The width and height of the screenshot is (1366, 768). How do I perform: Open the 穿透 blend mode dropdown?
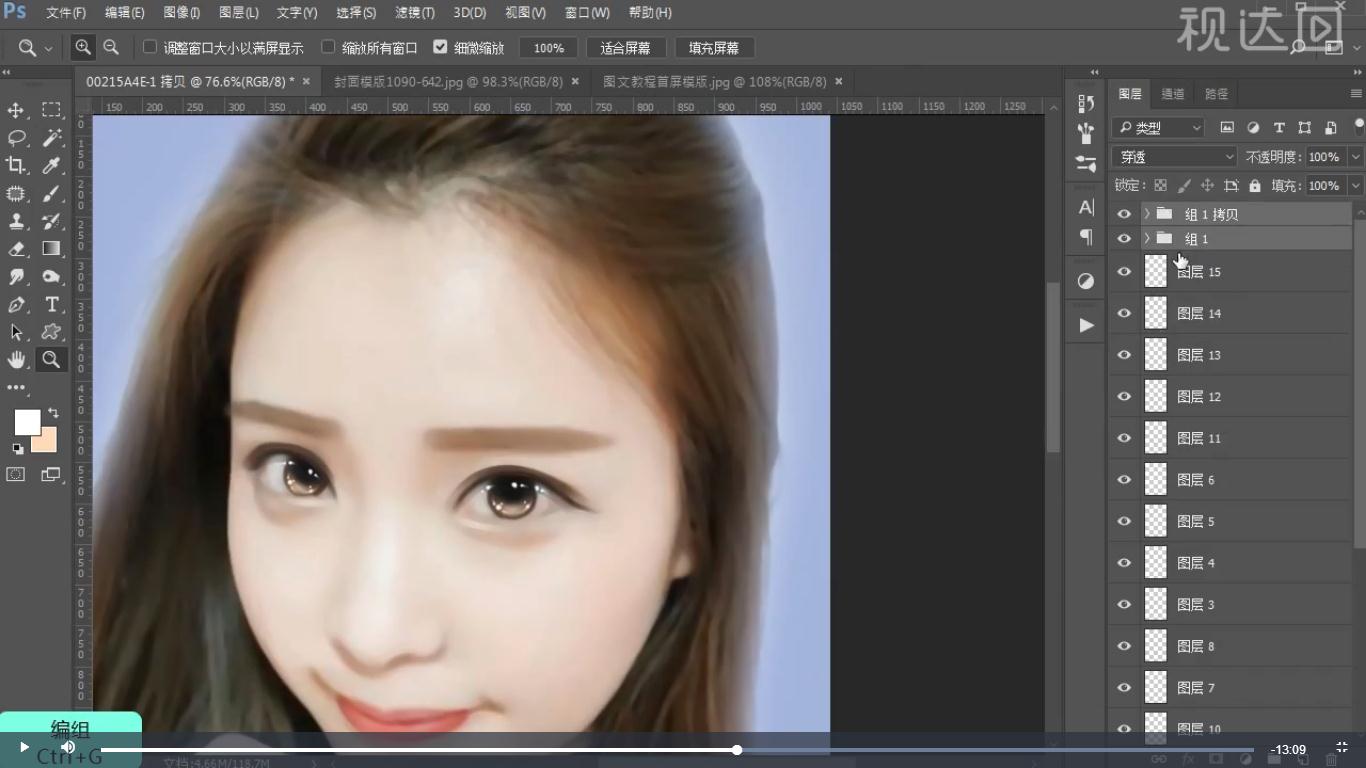pyautogui.click(x=1175, y=157)
